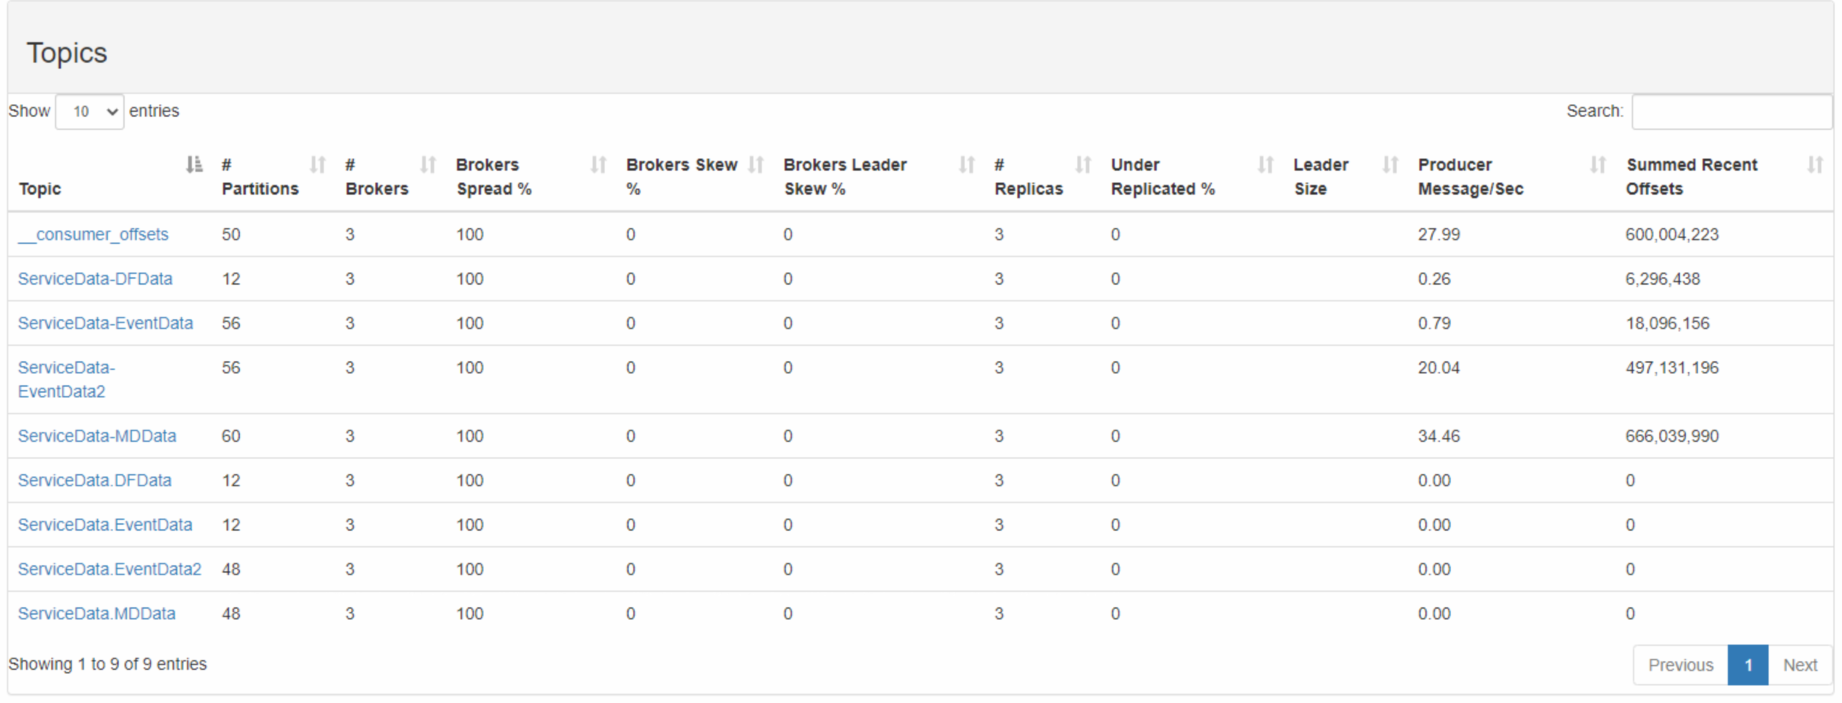The height and width of the screenshot is (703, 1842).
Task: Click the Previous pagination button
Action: tap(1680, 665)
